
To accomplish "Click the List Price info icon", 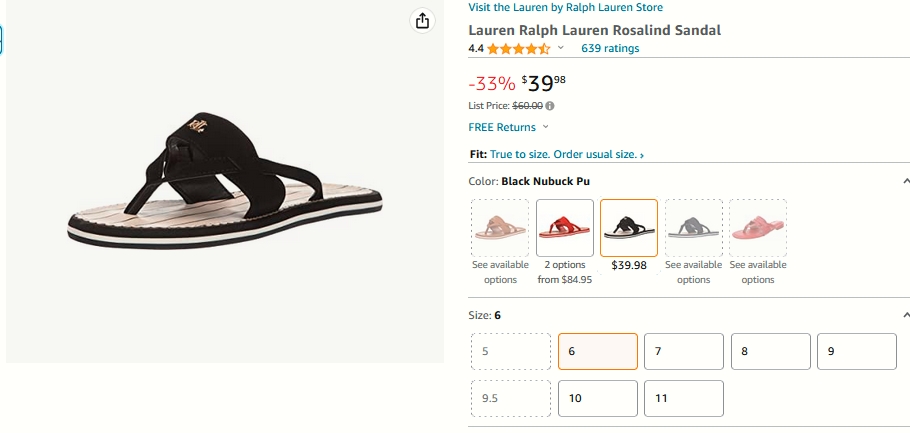I will pos(550,106).
